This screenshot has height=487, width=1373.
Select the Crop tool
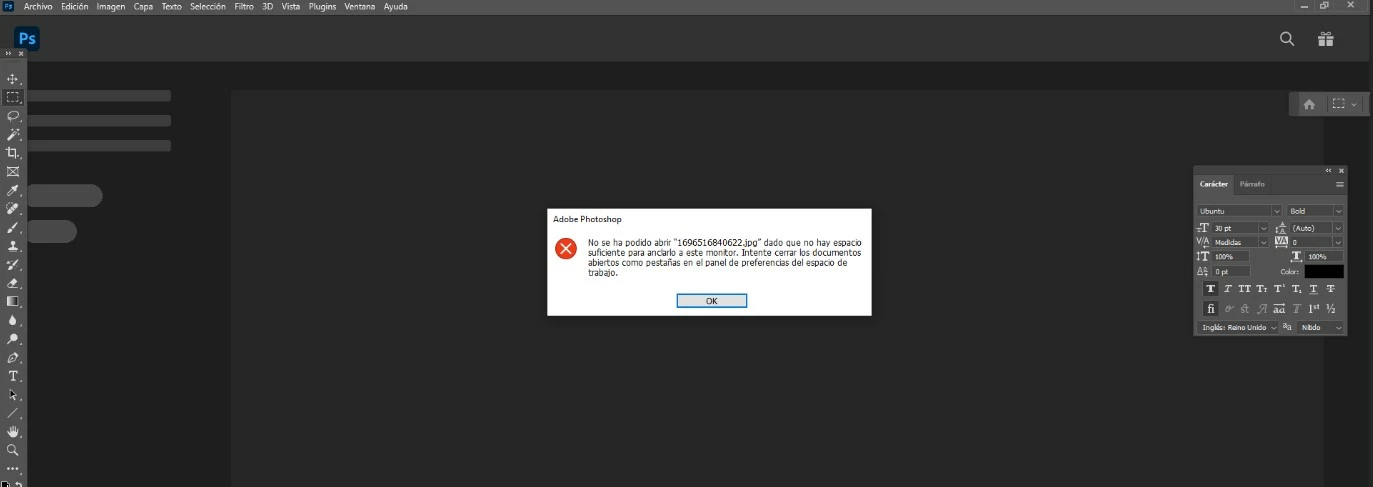[x=13, y=153]
